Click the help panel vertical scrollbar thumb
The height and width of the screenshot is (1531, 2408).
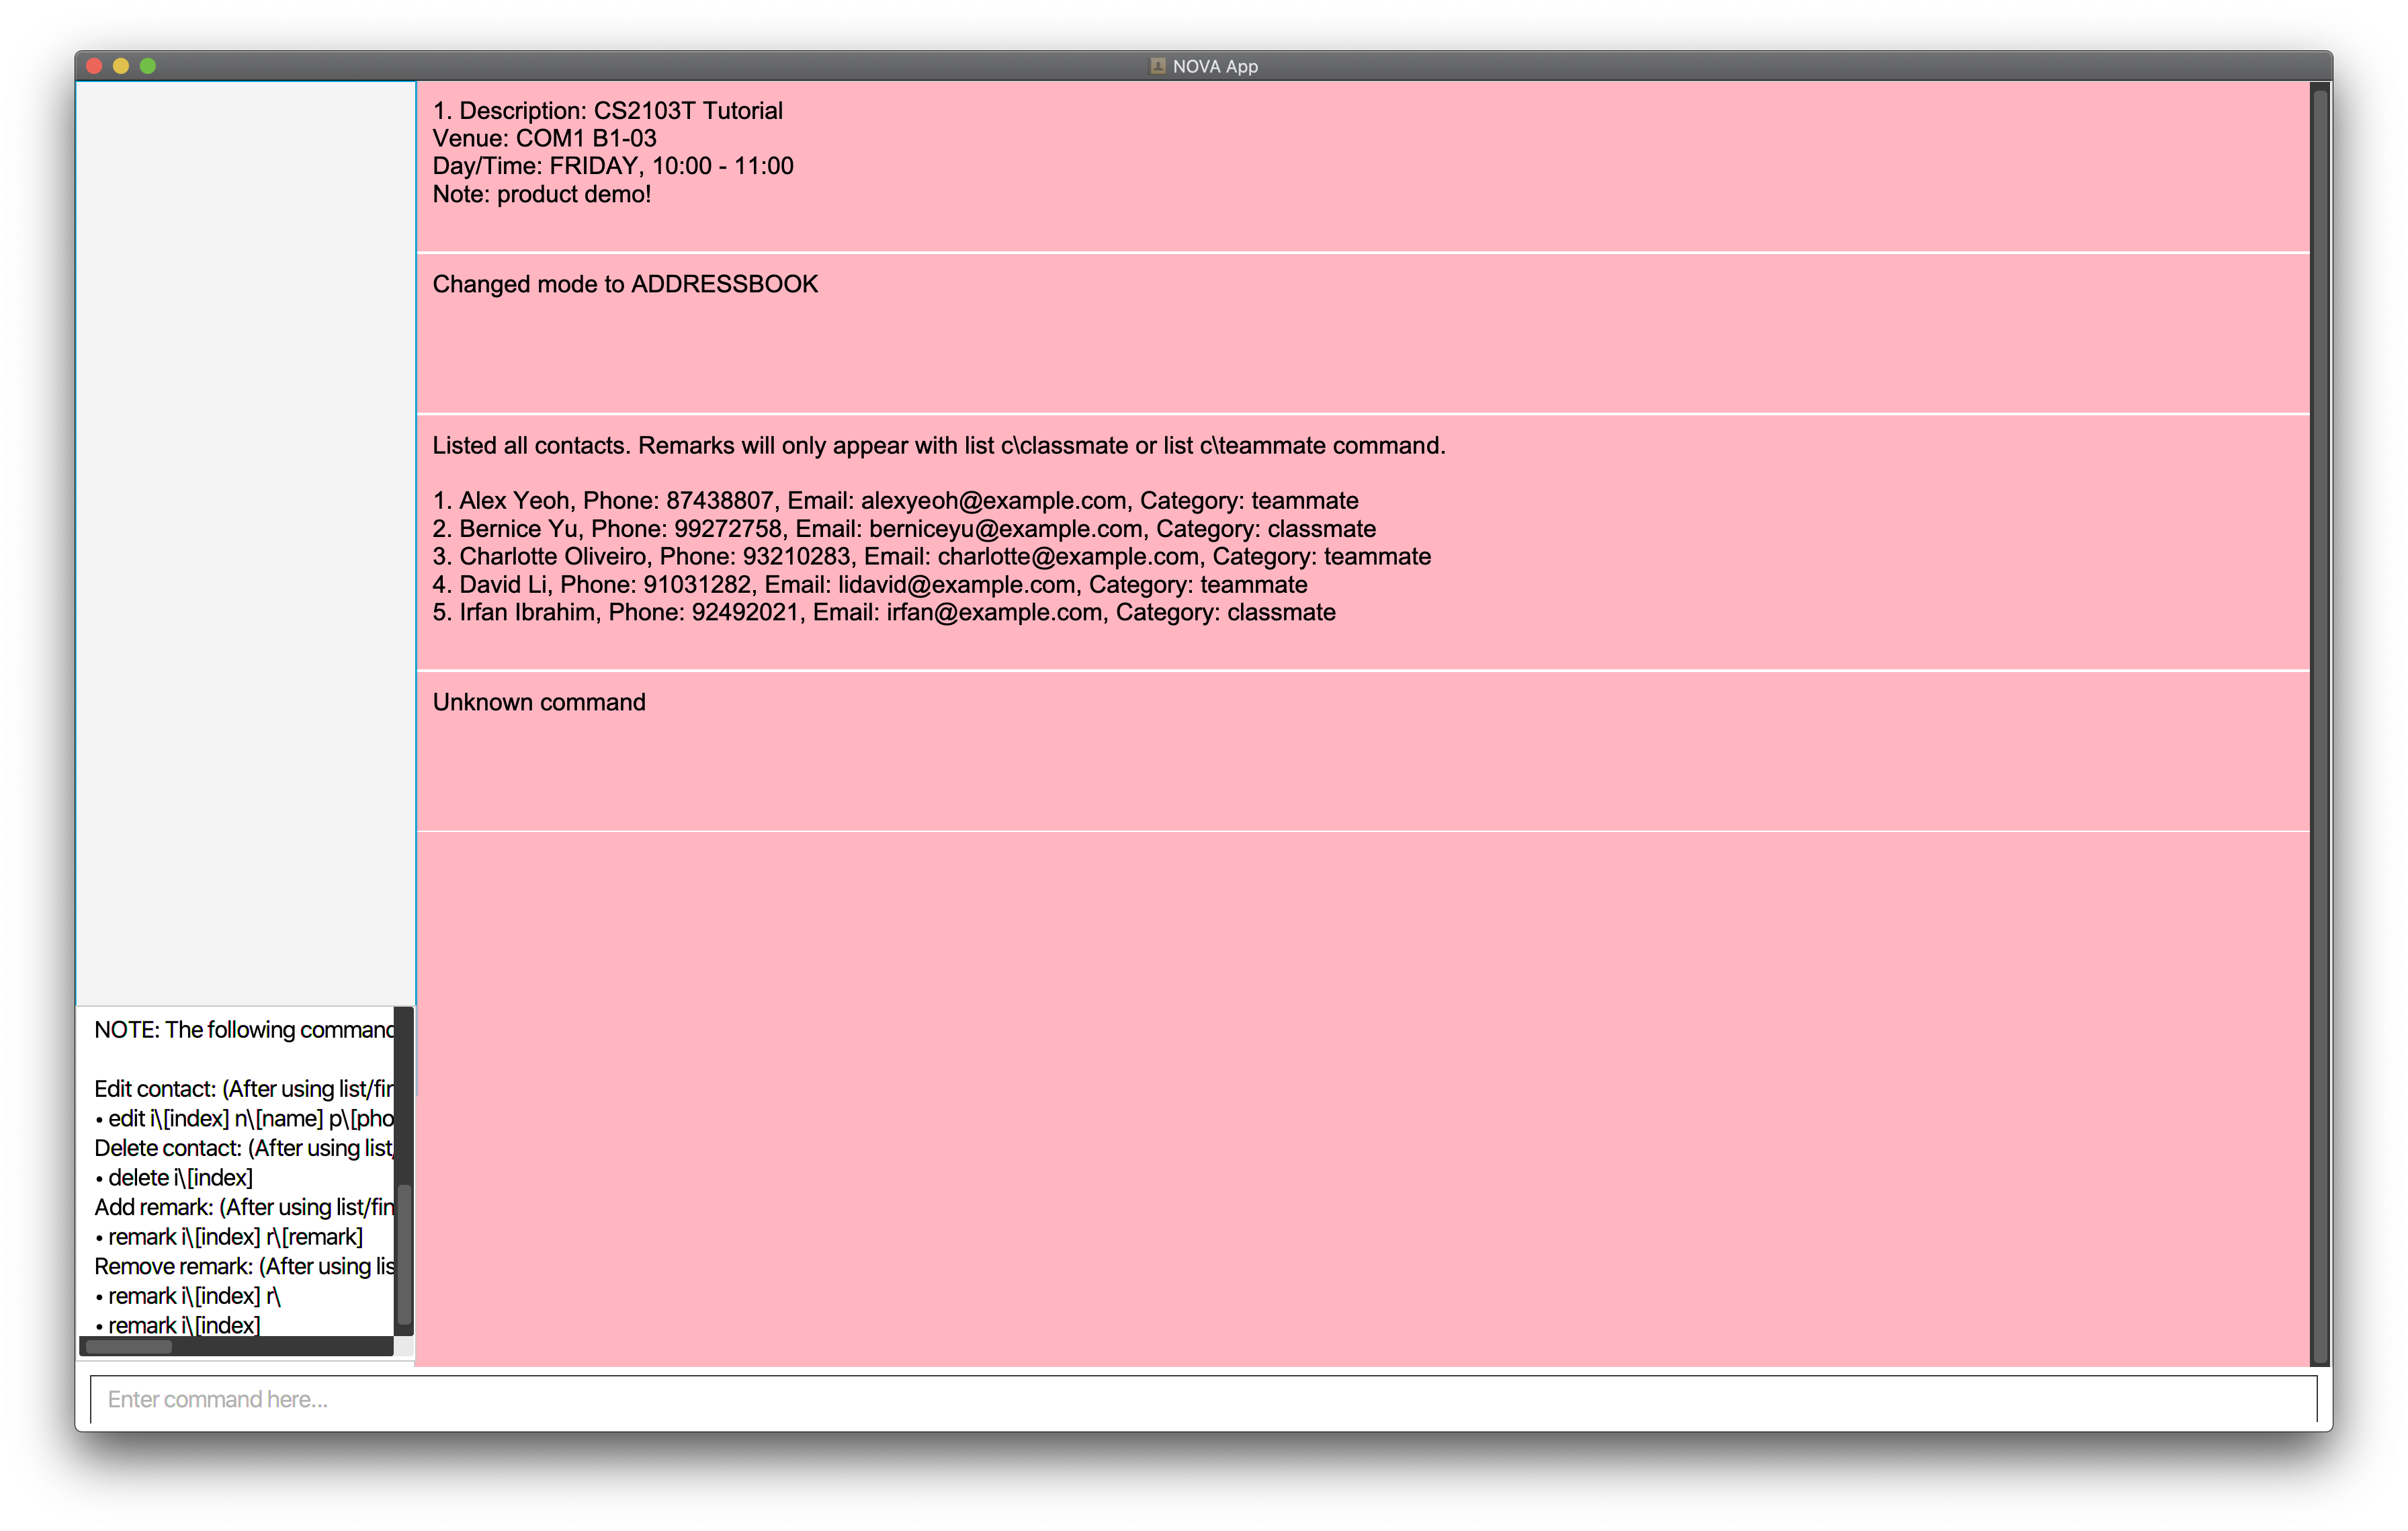pyautogui.click(x=405, y=1255)
